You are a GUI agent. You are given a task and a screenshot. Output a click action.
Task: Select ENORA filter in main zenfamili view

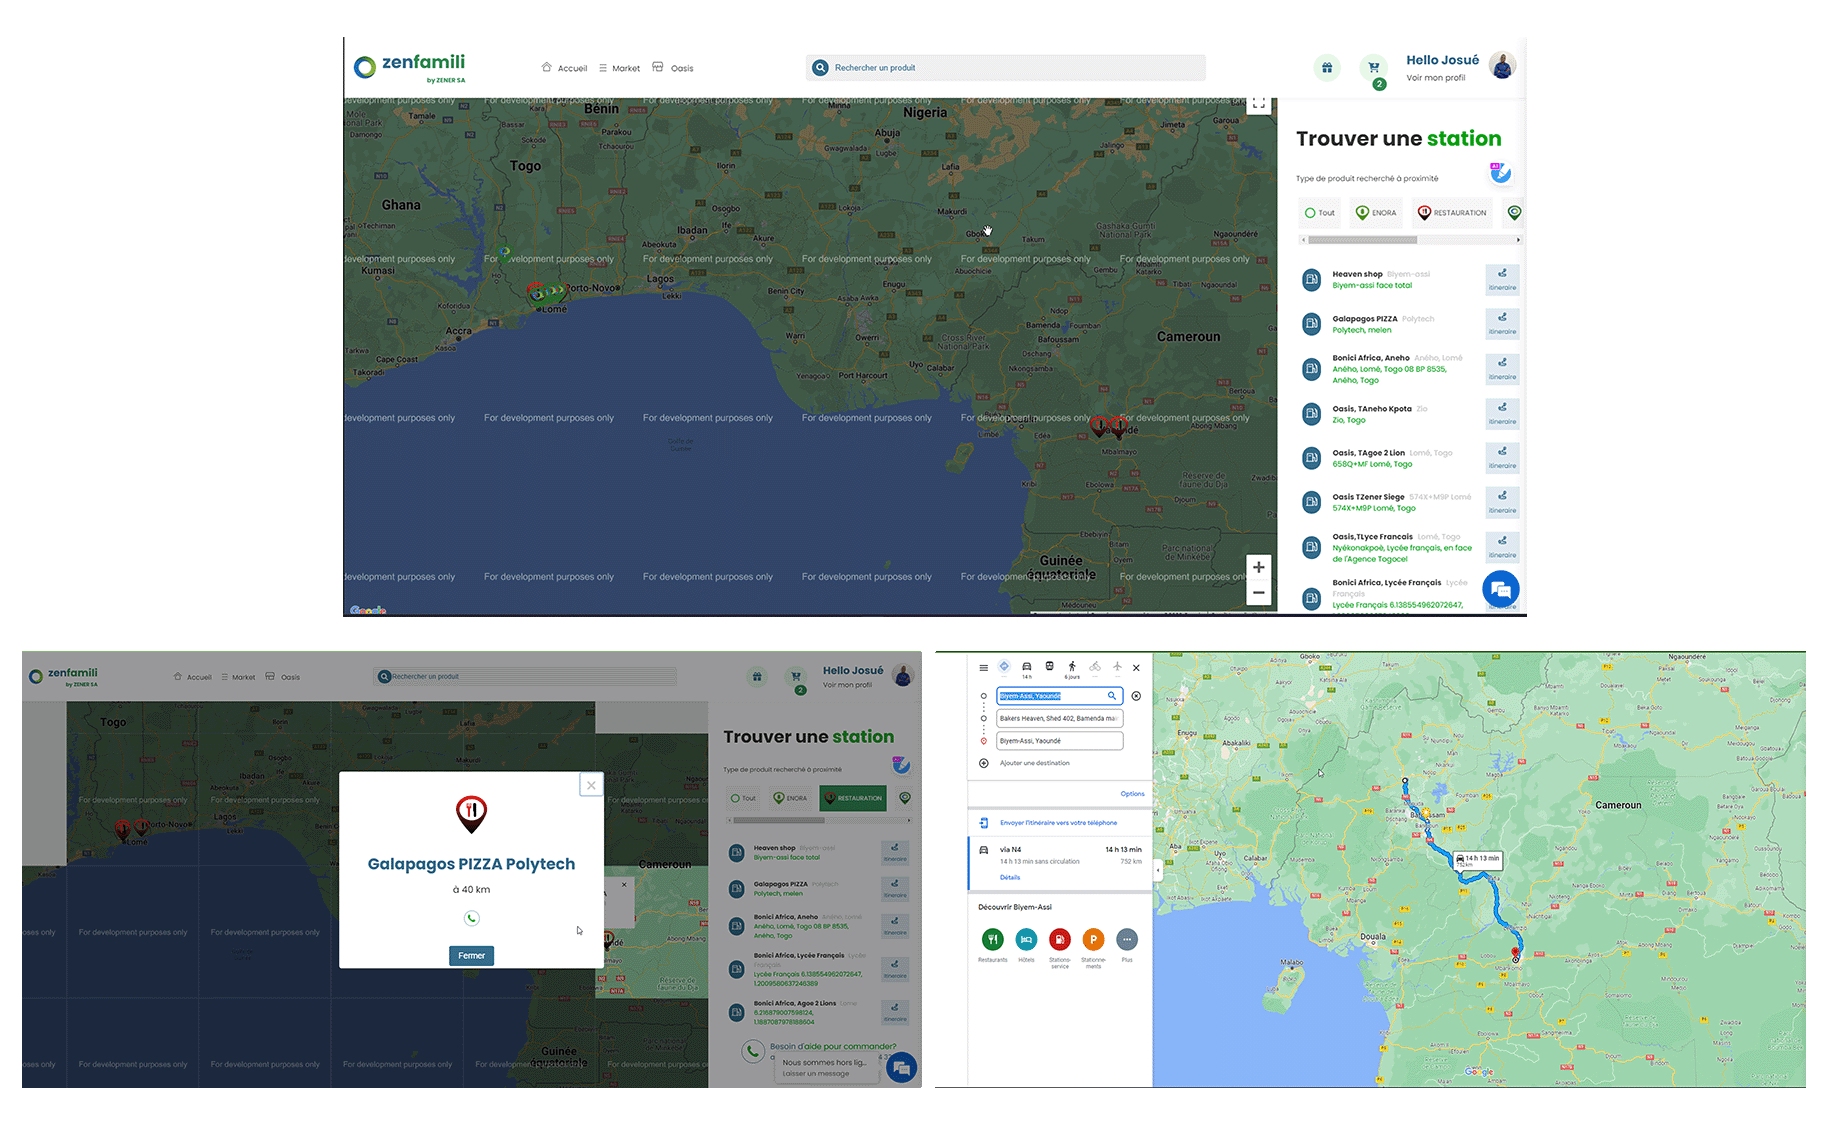(1376, 213)
